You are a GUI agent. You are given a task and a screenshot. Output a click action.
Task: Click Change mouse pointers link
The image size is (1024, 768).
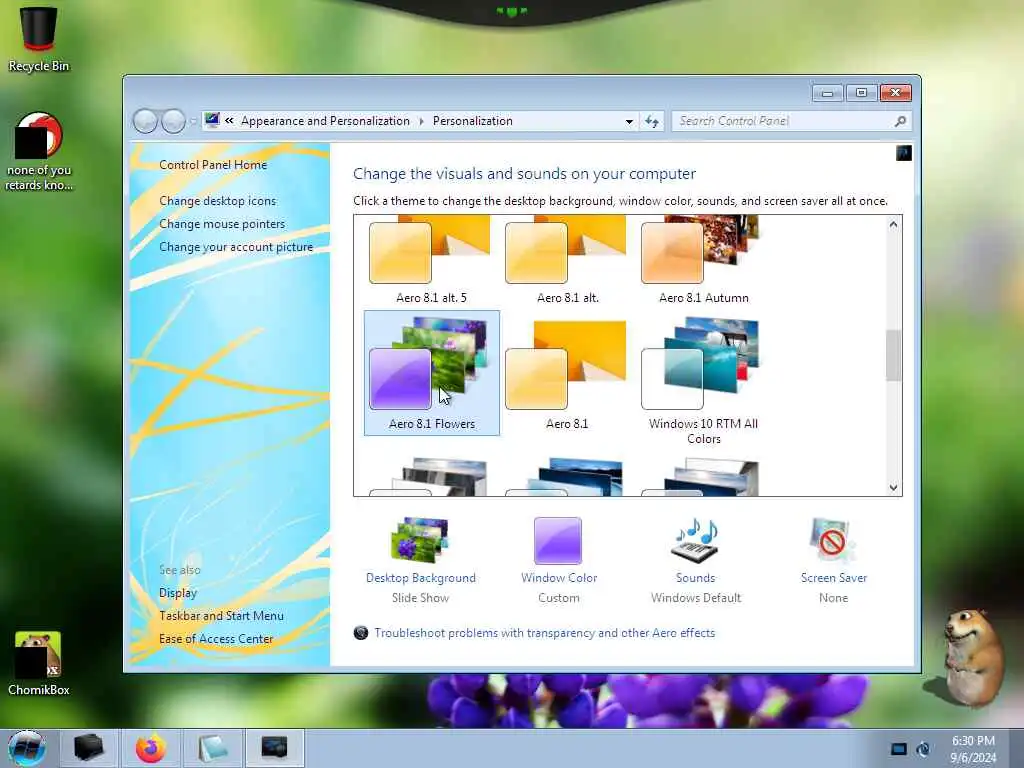222,223
